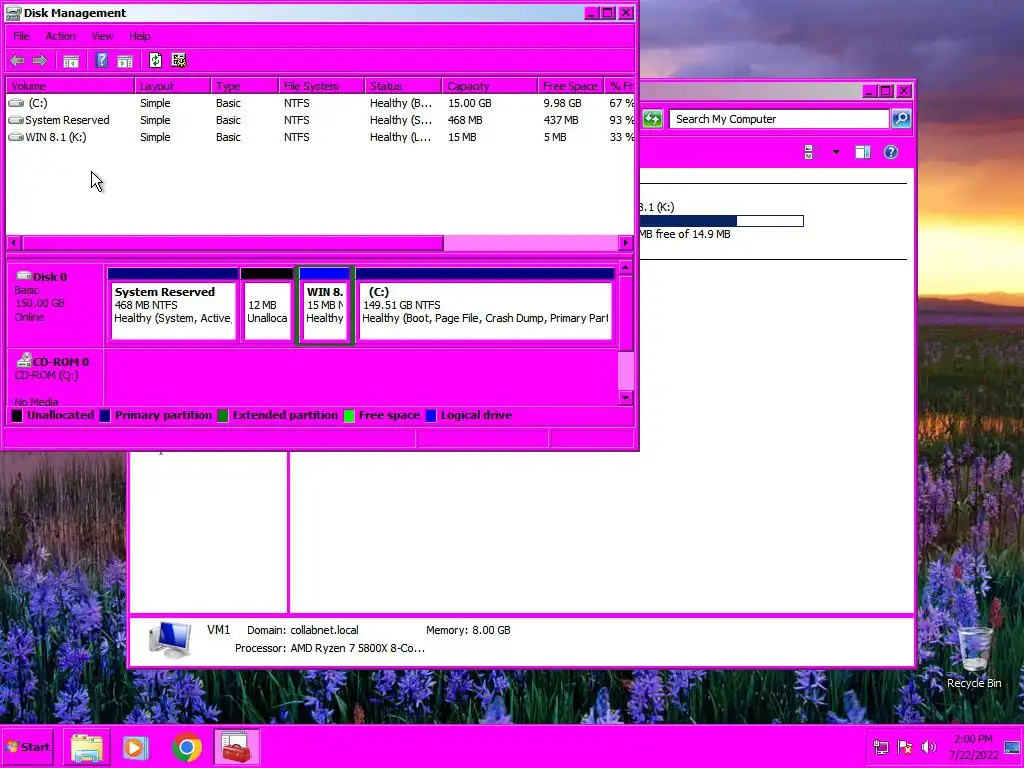Screen dimensions: 1024x768
Task: Click the volume list scroll left arrow
Action: coord(13,242)
